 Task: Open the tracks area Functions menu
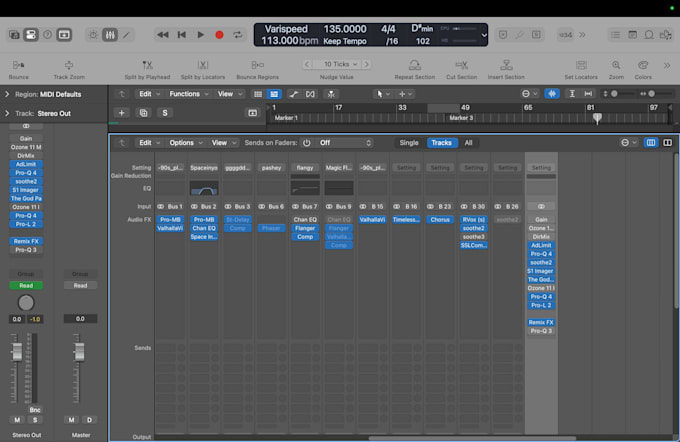coord(189,94)
